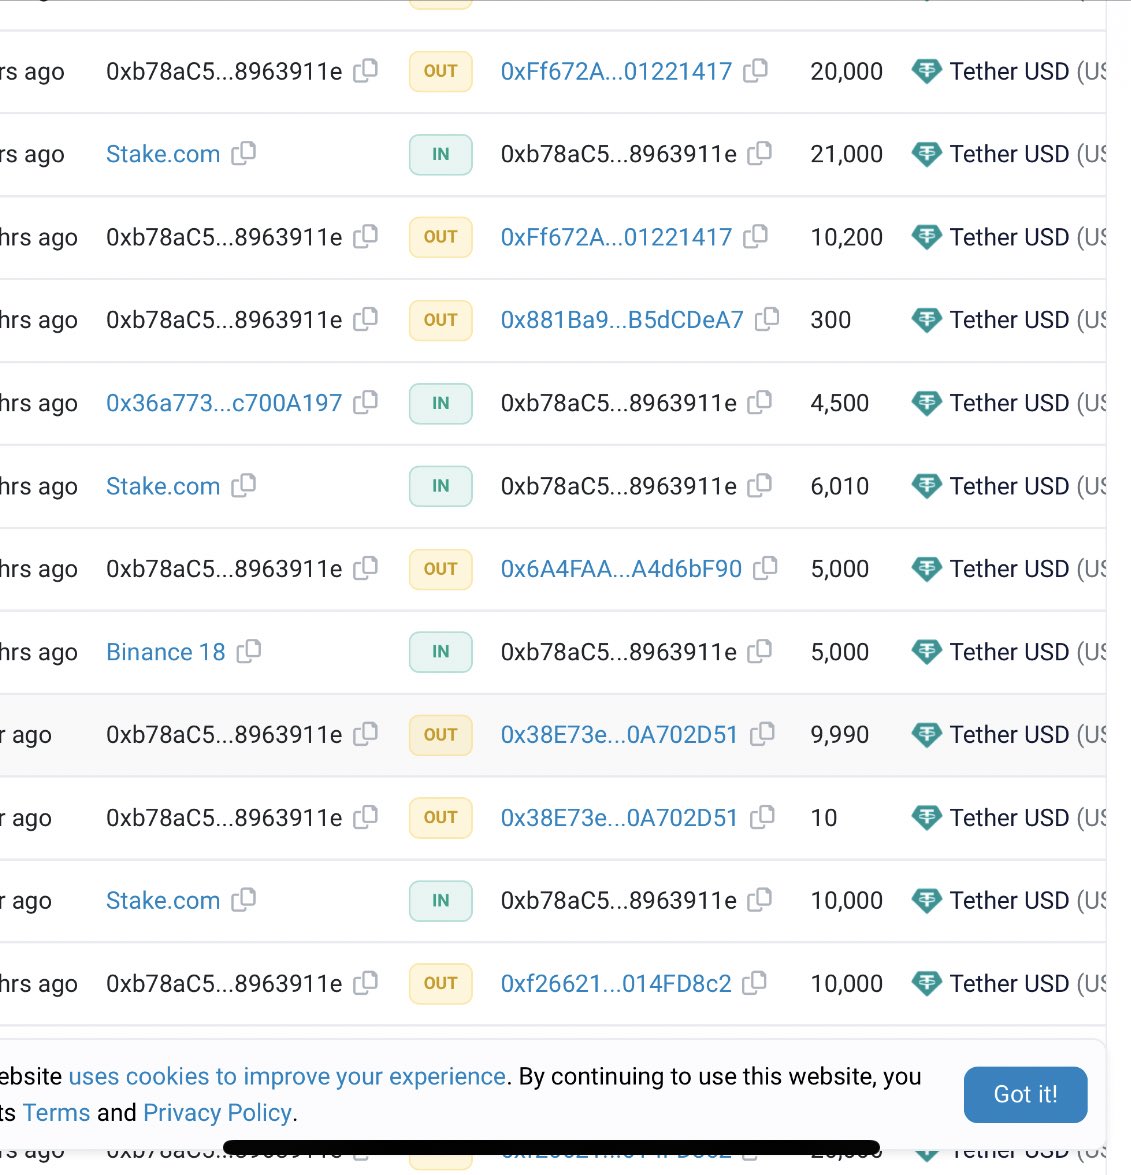
Task: Click the OUT badge in the 300 row
Action: point(441,320)
